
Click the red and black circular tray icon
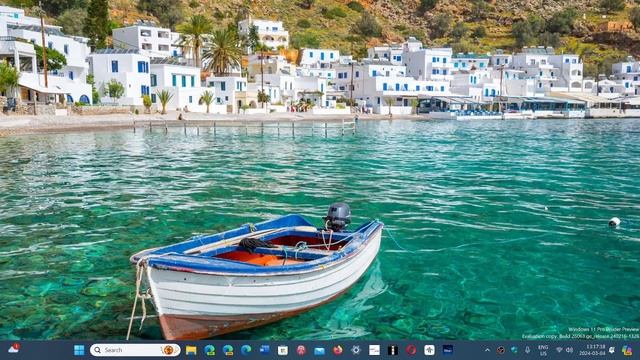click(501, 350)
